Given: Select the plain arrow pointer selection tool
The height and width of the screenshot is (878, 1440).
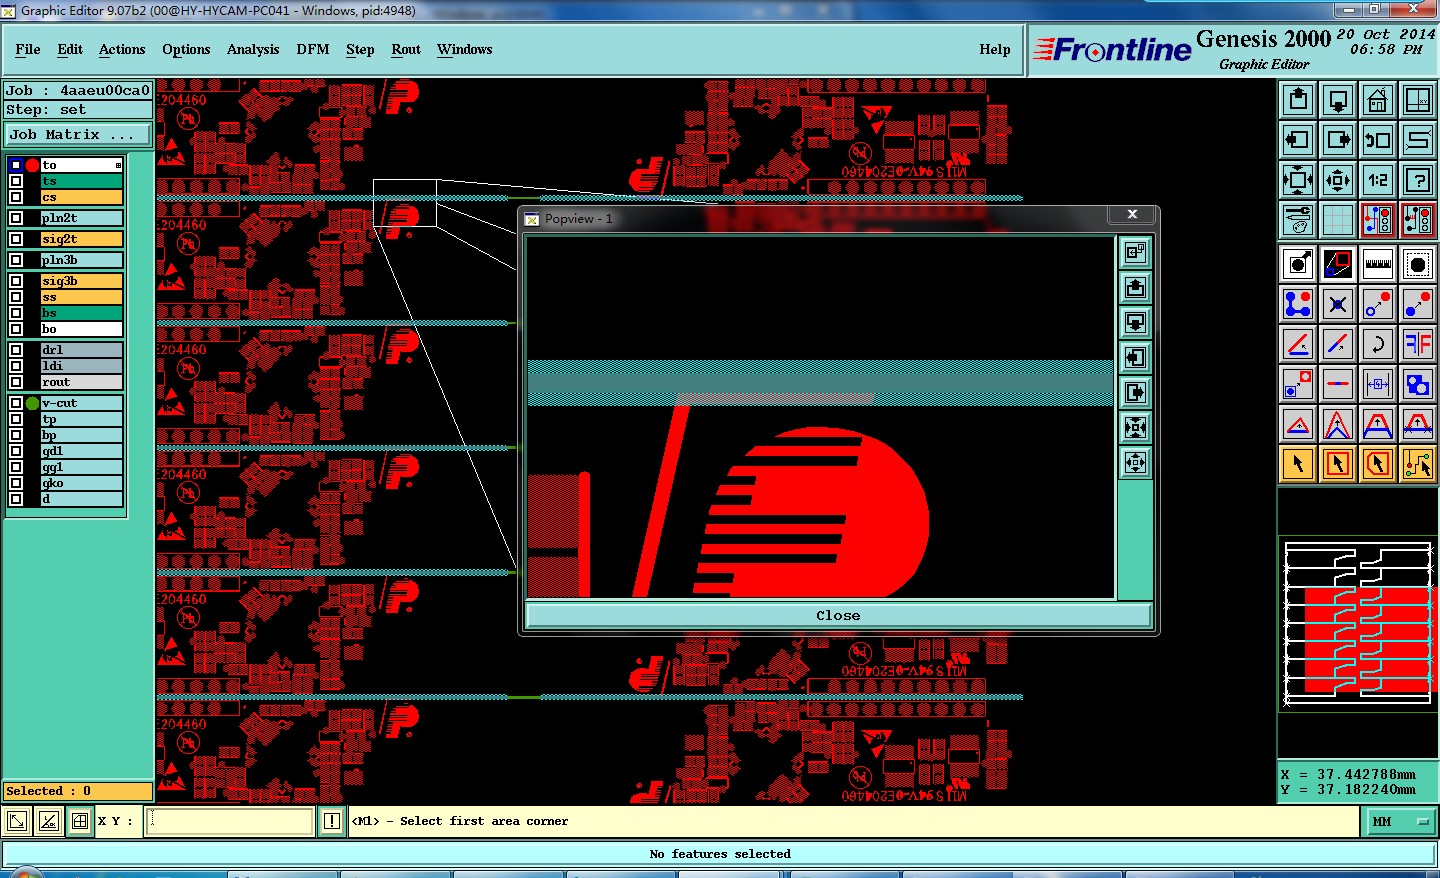Looking at the screenshot, I should coord(1298,464).
